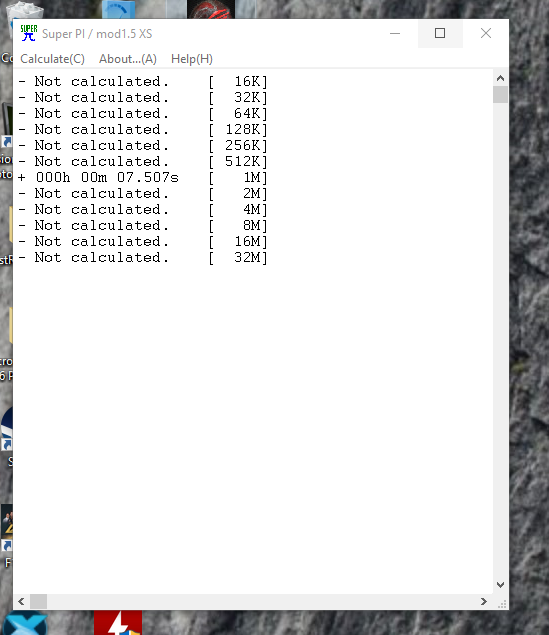The image size is (549, 635).
Task: Click the 32K Not calculated row
Action: 143,98
